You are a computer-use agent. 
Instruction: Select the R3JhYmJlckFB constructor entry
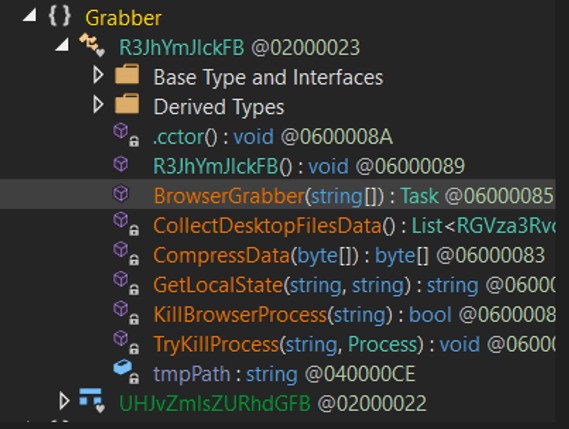click(x=309, y=167)
